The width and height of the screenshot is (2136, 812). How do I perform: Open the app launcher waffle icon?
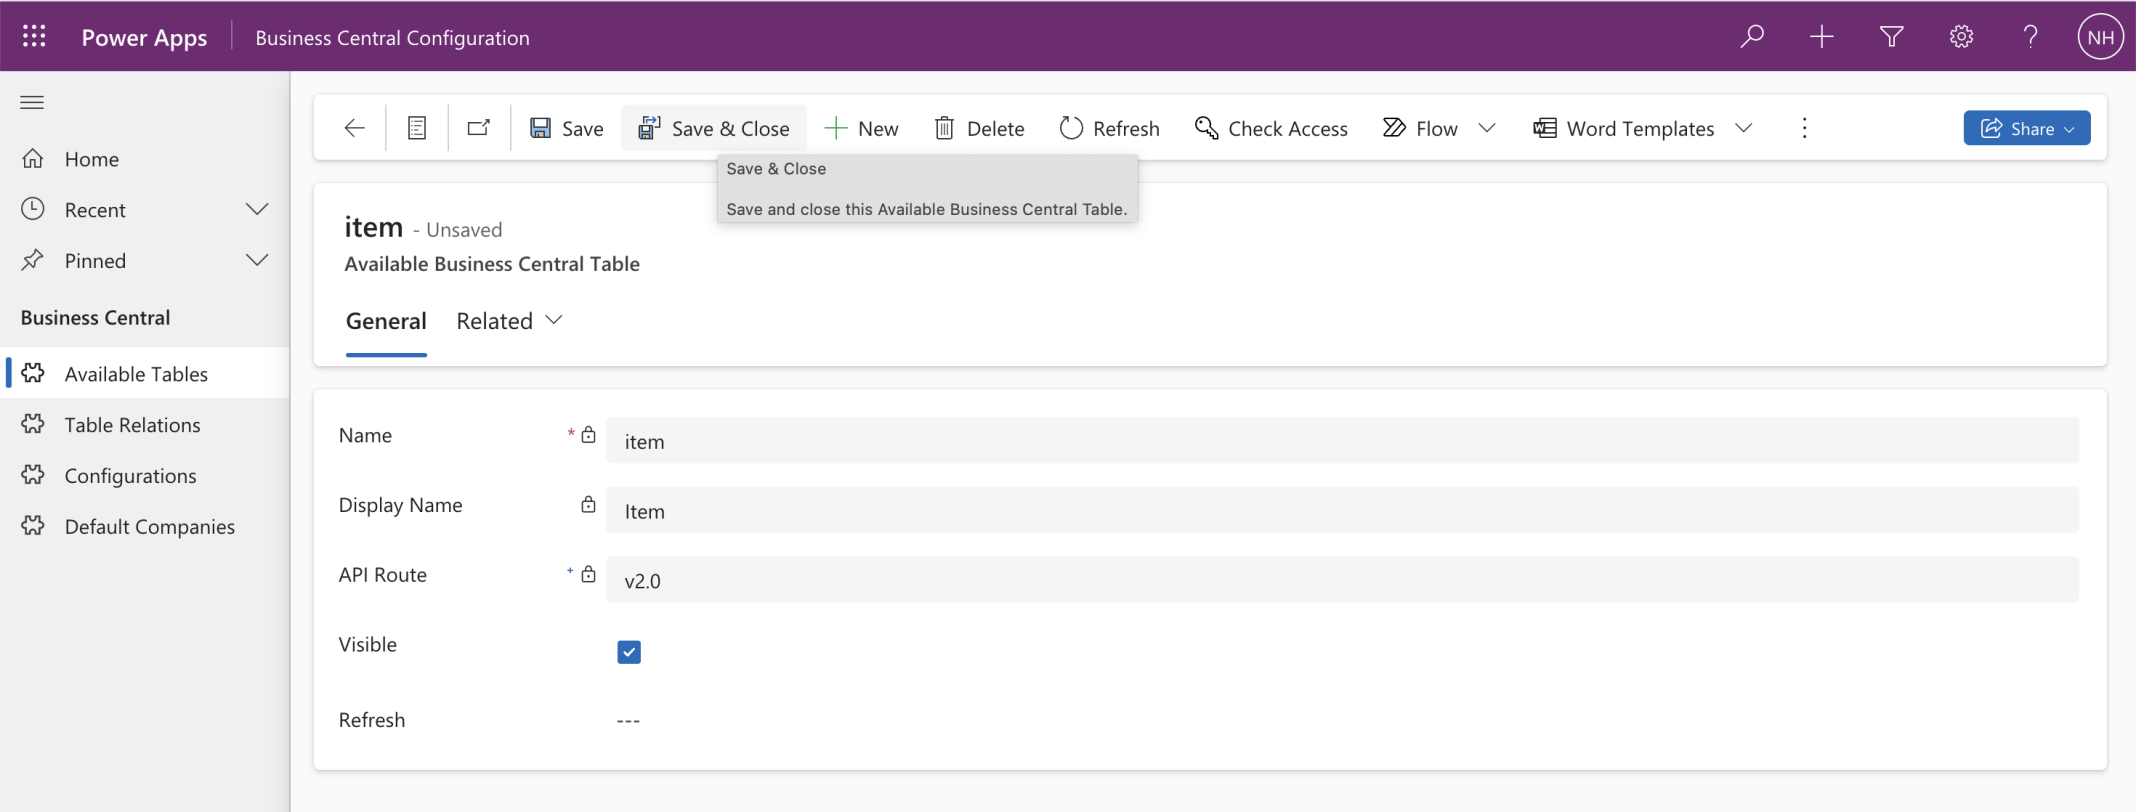[x=34, y=37]
